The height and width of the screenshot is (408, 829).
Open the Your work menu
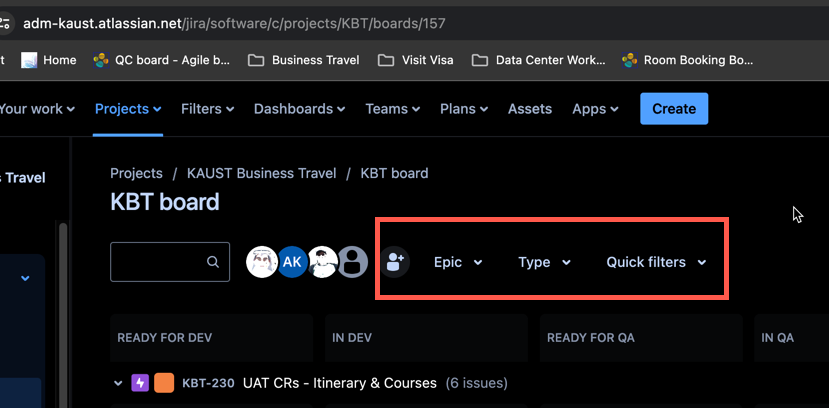click(x=37, y=109)
